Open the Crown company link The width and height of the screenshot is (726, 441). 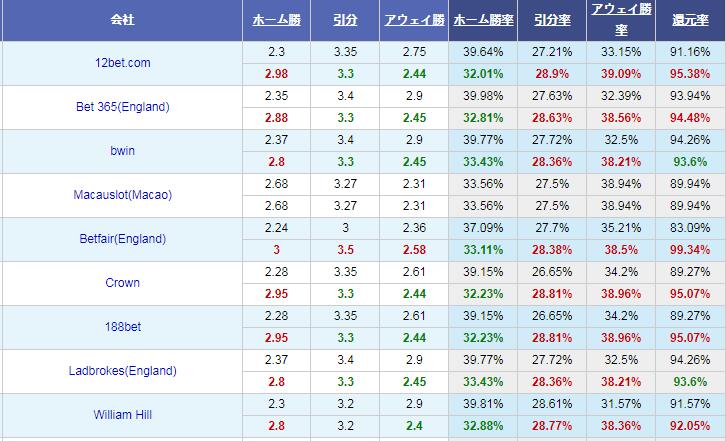122,283
